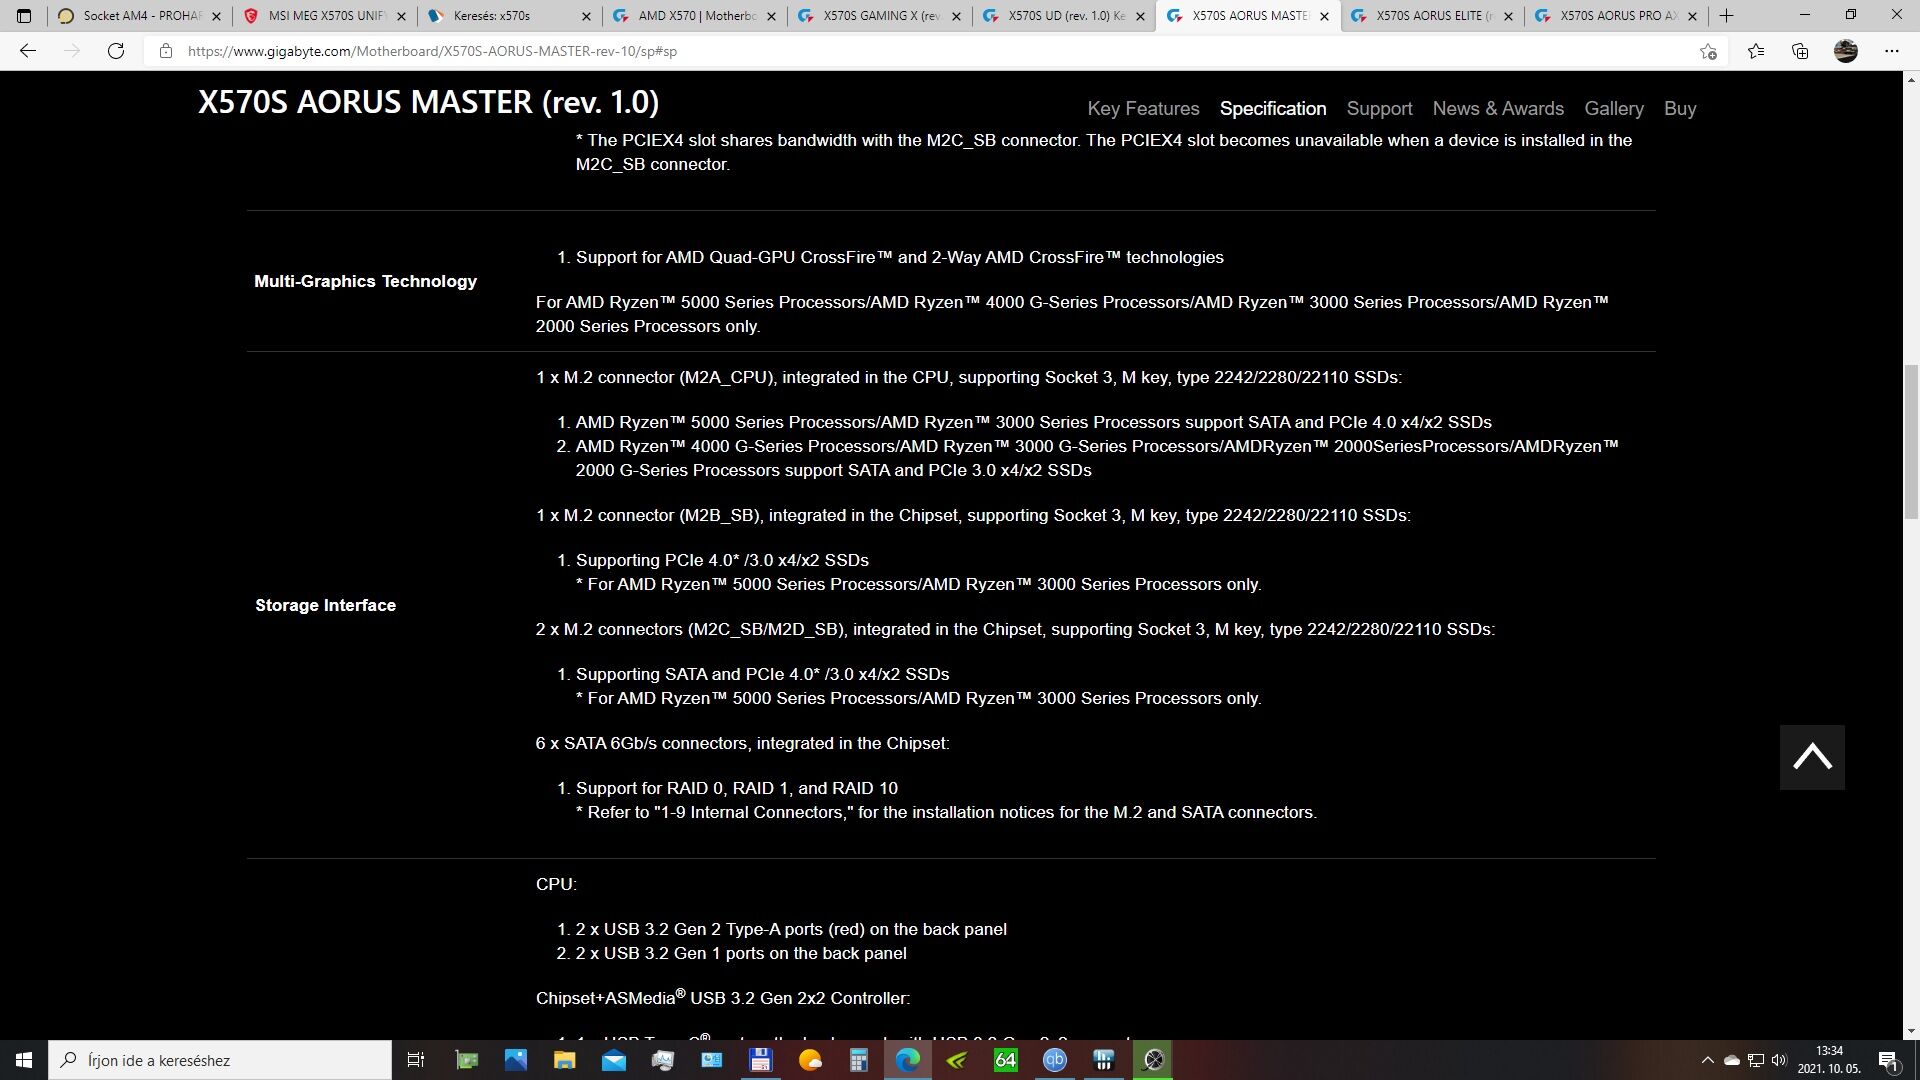Open File Explorer from the taskbar
Image resolution: width=1920 pixels, height=1080 pixels.
coord(564,1060)
